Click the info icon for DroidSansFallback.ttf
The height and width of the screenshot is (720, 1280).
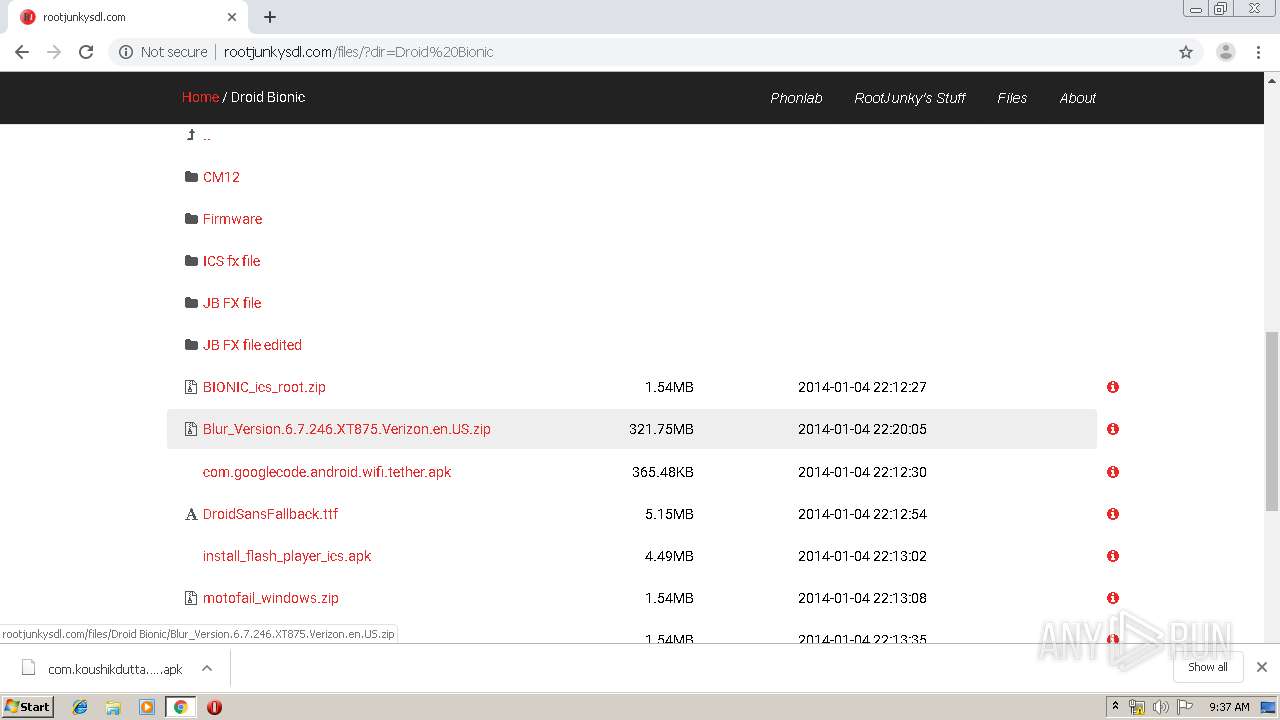pyautogui.click(x=1112, y=514)
